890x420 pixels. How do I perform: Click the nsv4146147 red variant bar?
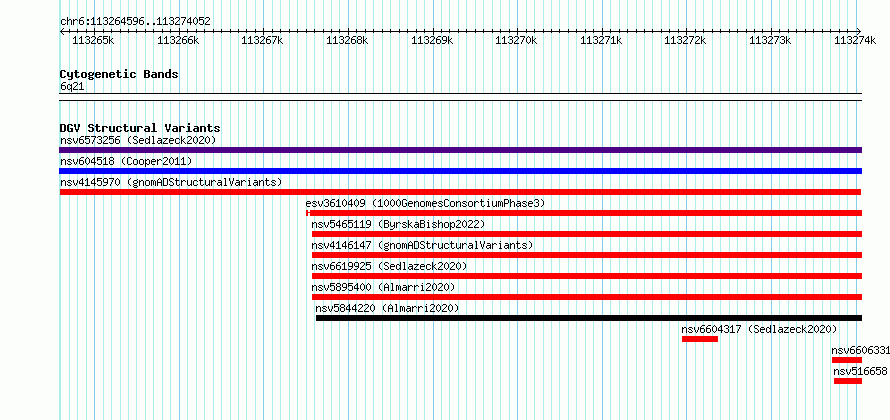587,255
